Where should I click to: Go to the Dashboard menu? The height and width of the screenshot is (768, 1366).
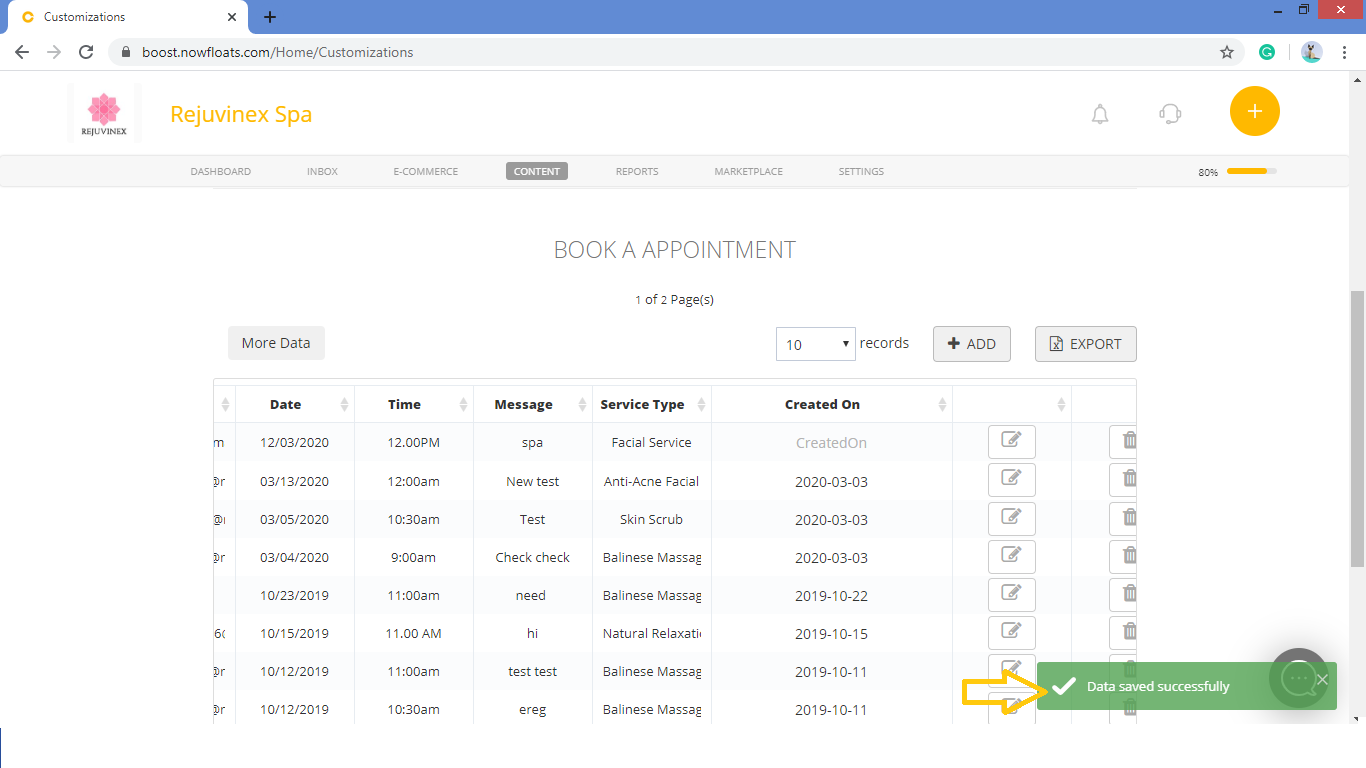point(221,171)
